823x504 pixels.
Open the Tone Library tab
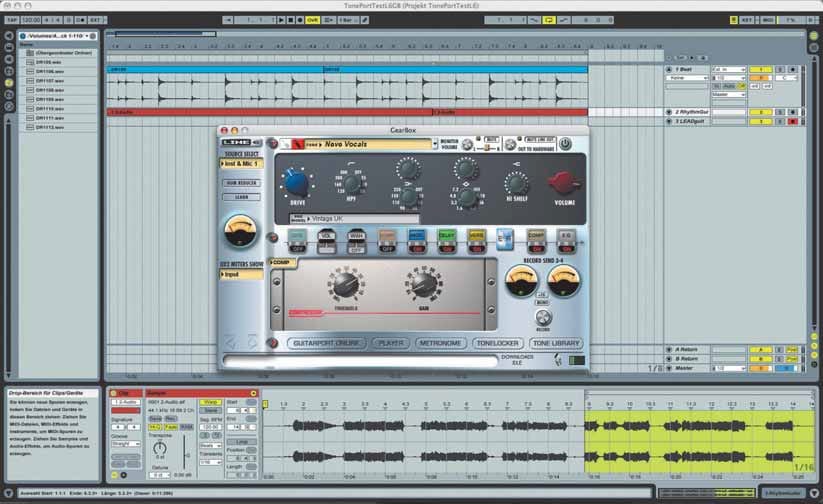pos(556,343)
